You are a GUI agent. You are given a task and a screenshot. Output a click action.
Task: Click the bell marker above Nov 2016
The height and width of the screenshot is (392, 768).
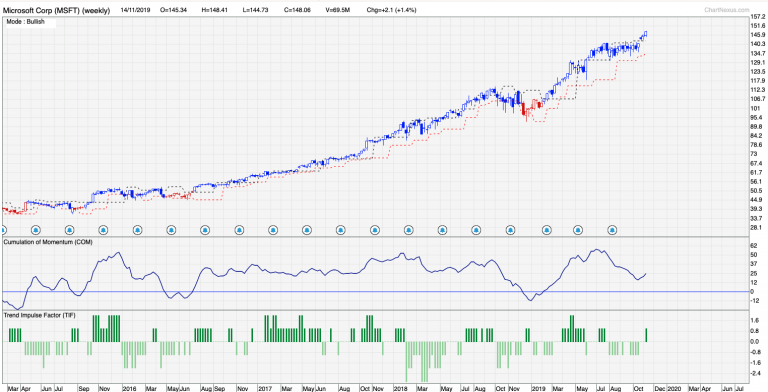tap(239, 229)
